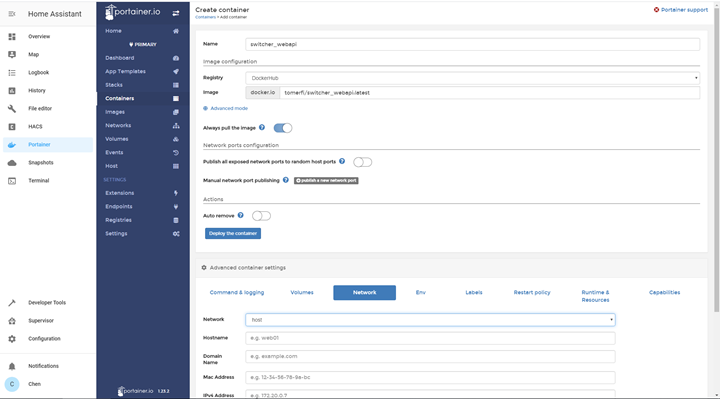
Task: Click the Portainer Settings cogs icon
Action: click(176, 234)
